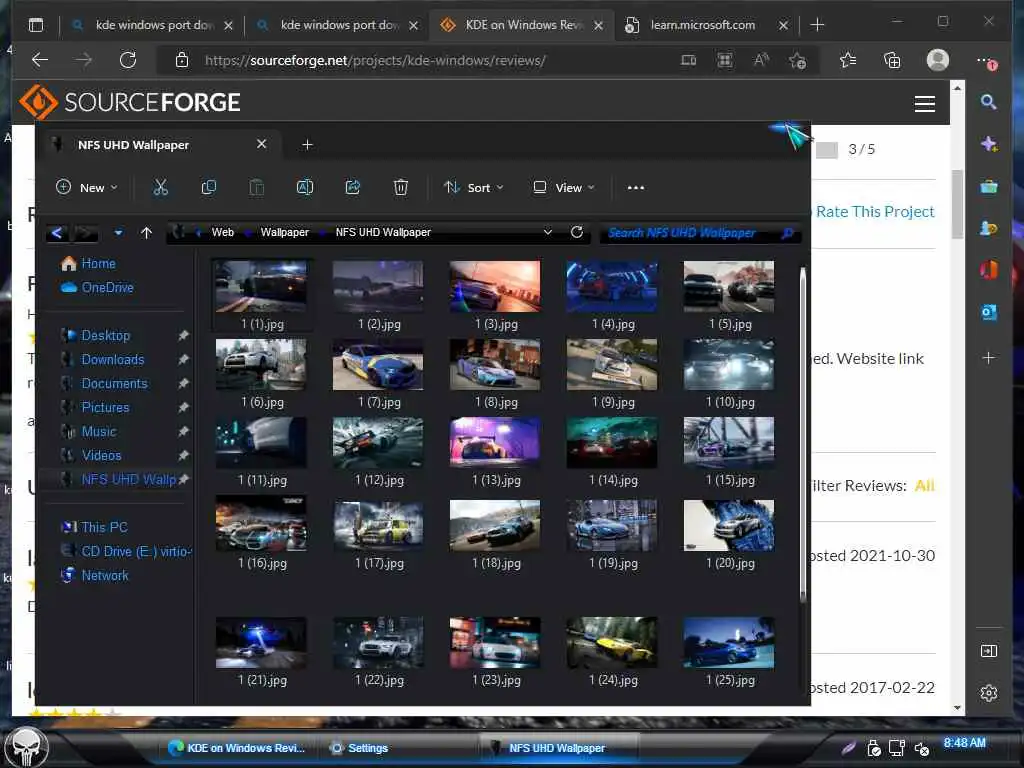Open the Sort dropdown in Explorer
This screenshot has width=1024, height=768.
[474, 187]
